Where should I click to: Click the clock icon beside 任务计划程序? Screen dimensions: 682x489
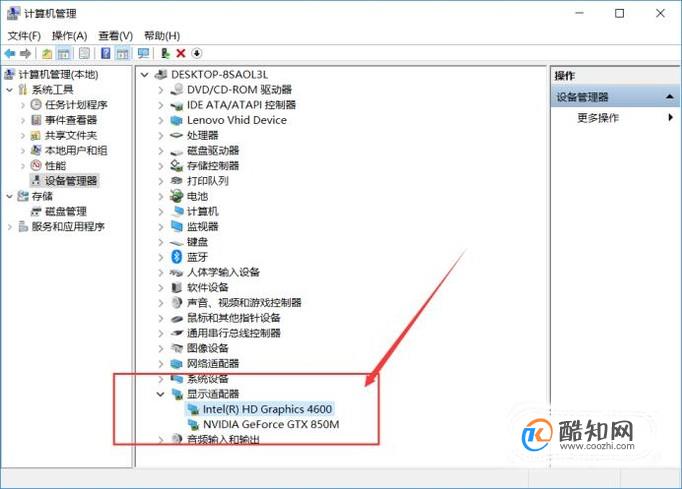(x=36, y=104)
